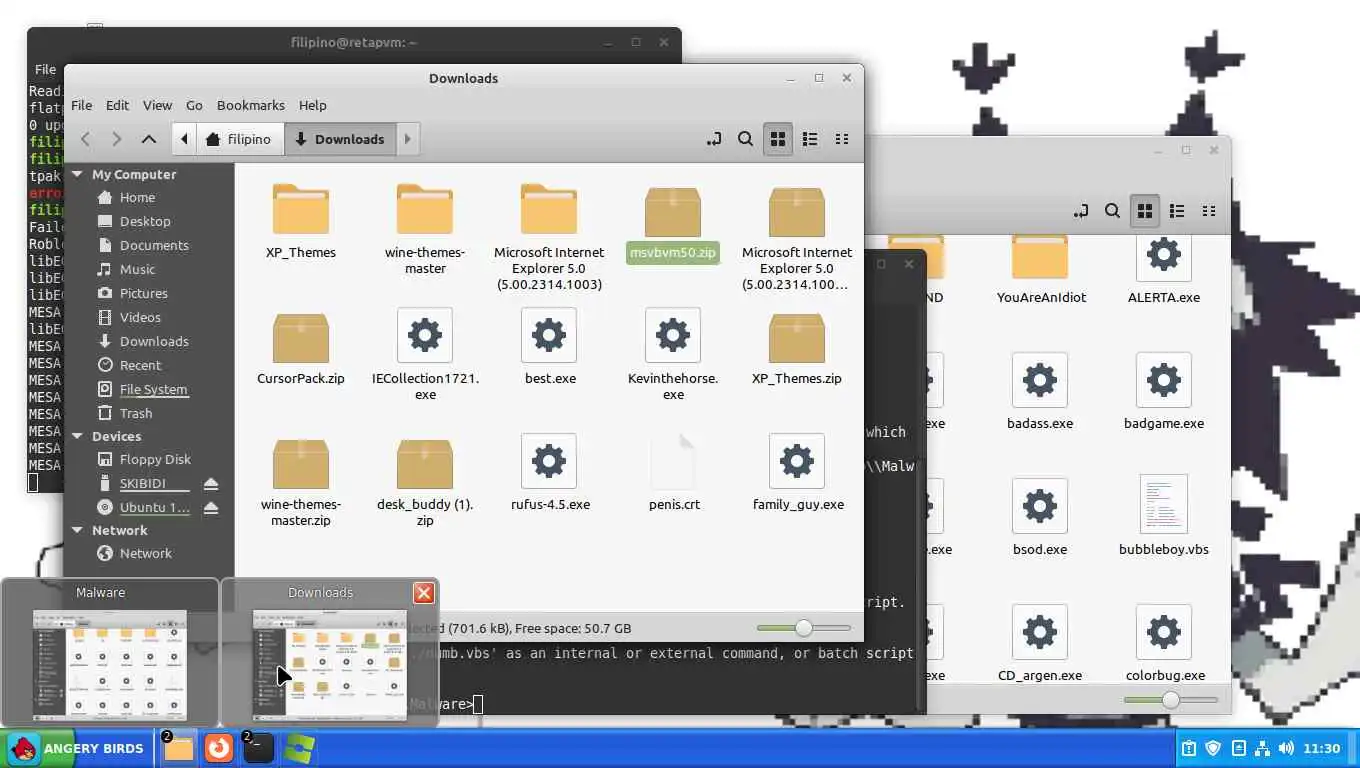Viewport: 1360px width, 768px height.
Task: Go up to parent folder
Action: 148,139
